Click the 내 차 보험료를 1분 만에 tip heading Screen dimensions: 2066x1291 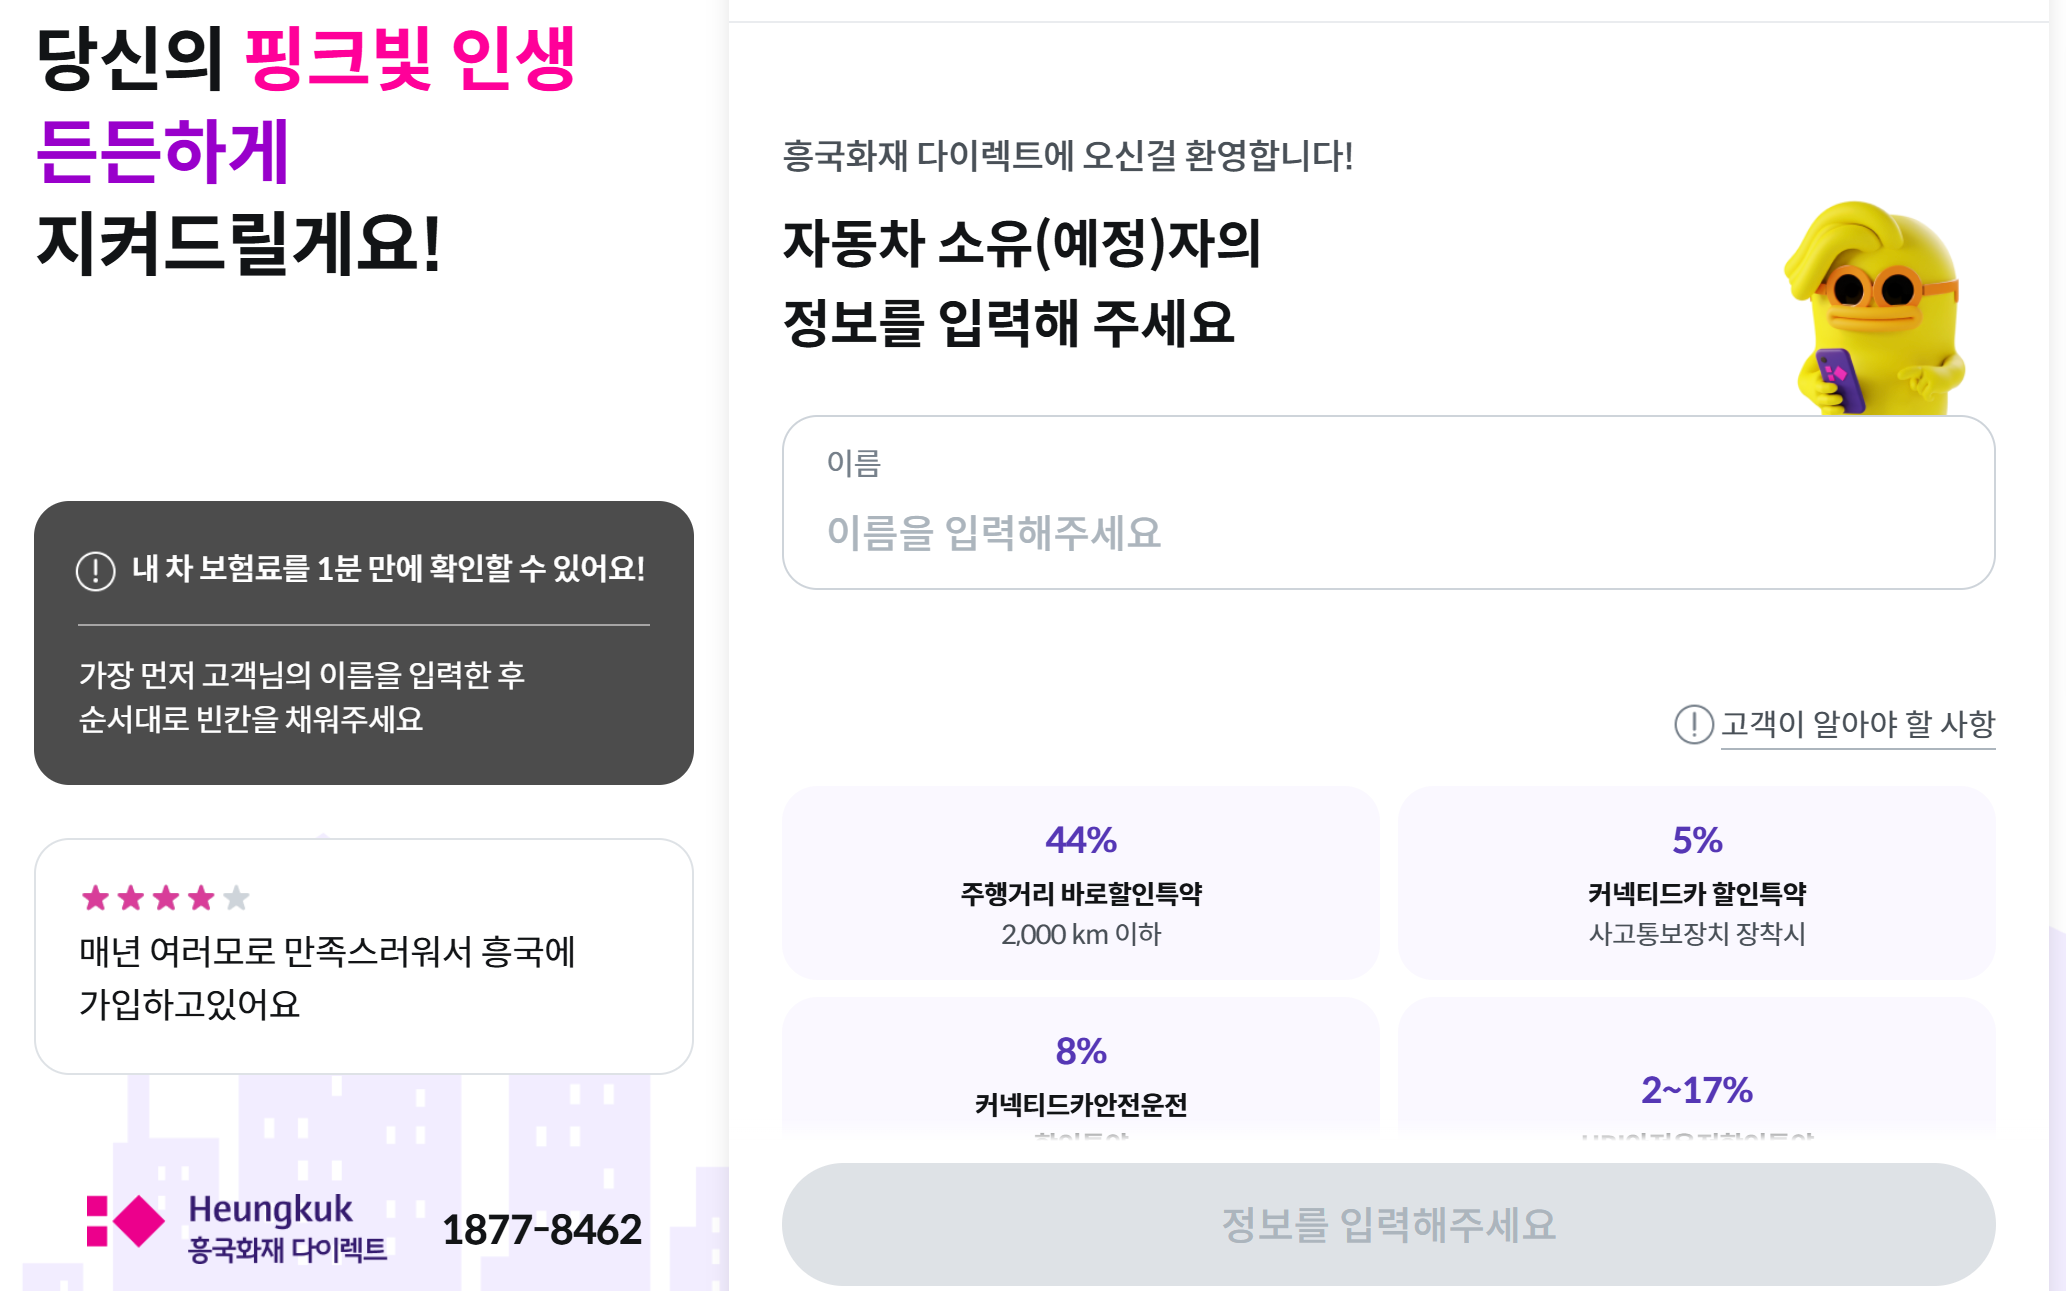[x=388, y=568]
